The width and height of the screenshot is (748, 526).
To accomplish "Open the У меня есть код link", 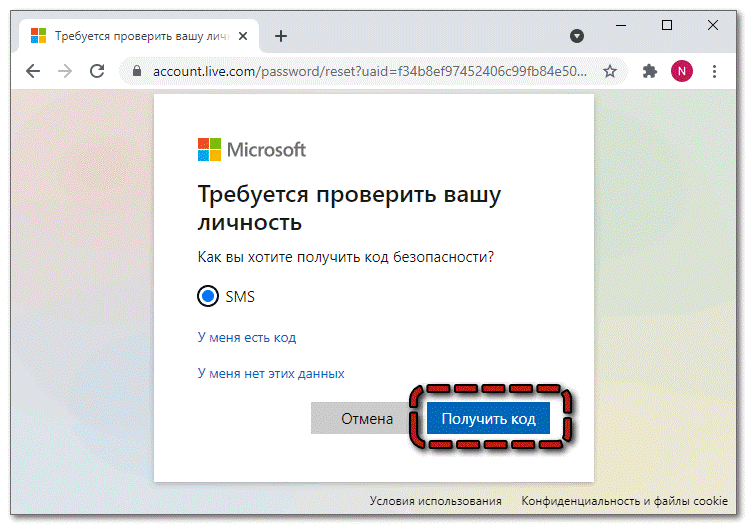I will tap(247, 338).
